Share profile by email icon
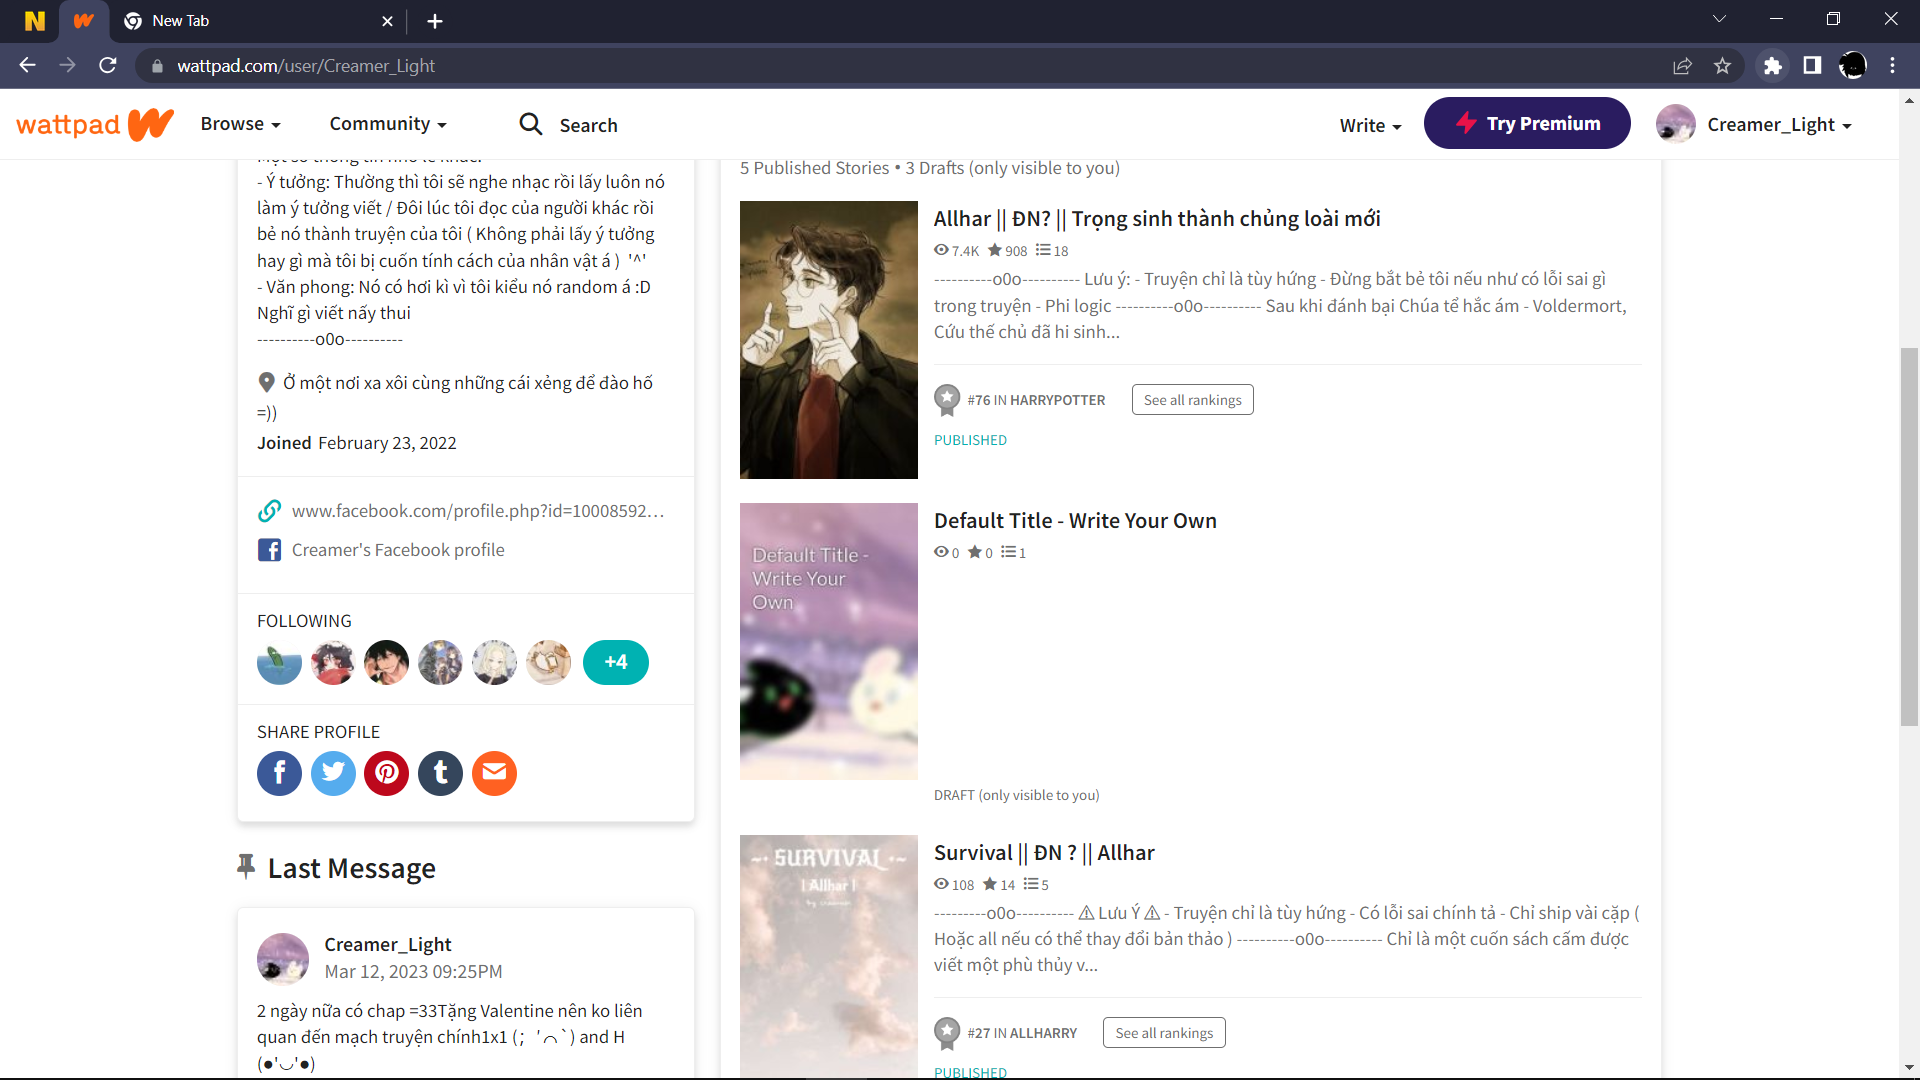 (494, 773)
